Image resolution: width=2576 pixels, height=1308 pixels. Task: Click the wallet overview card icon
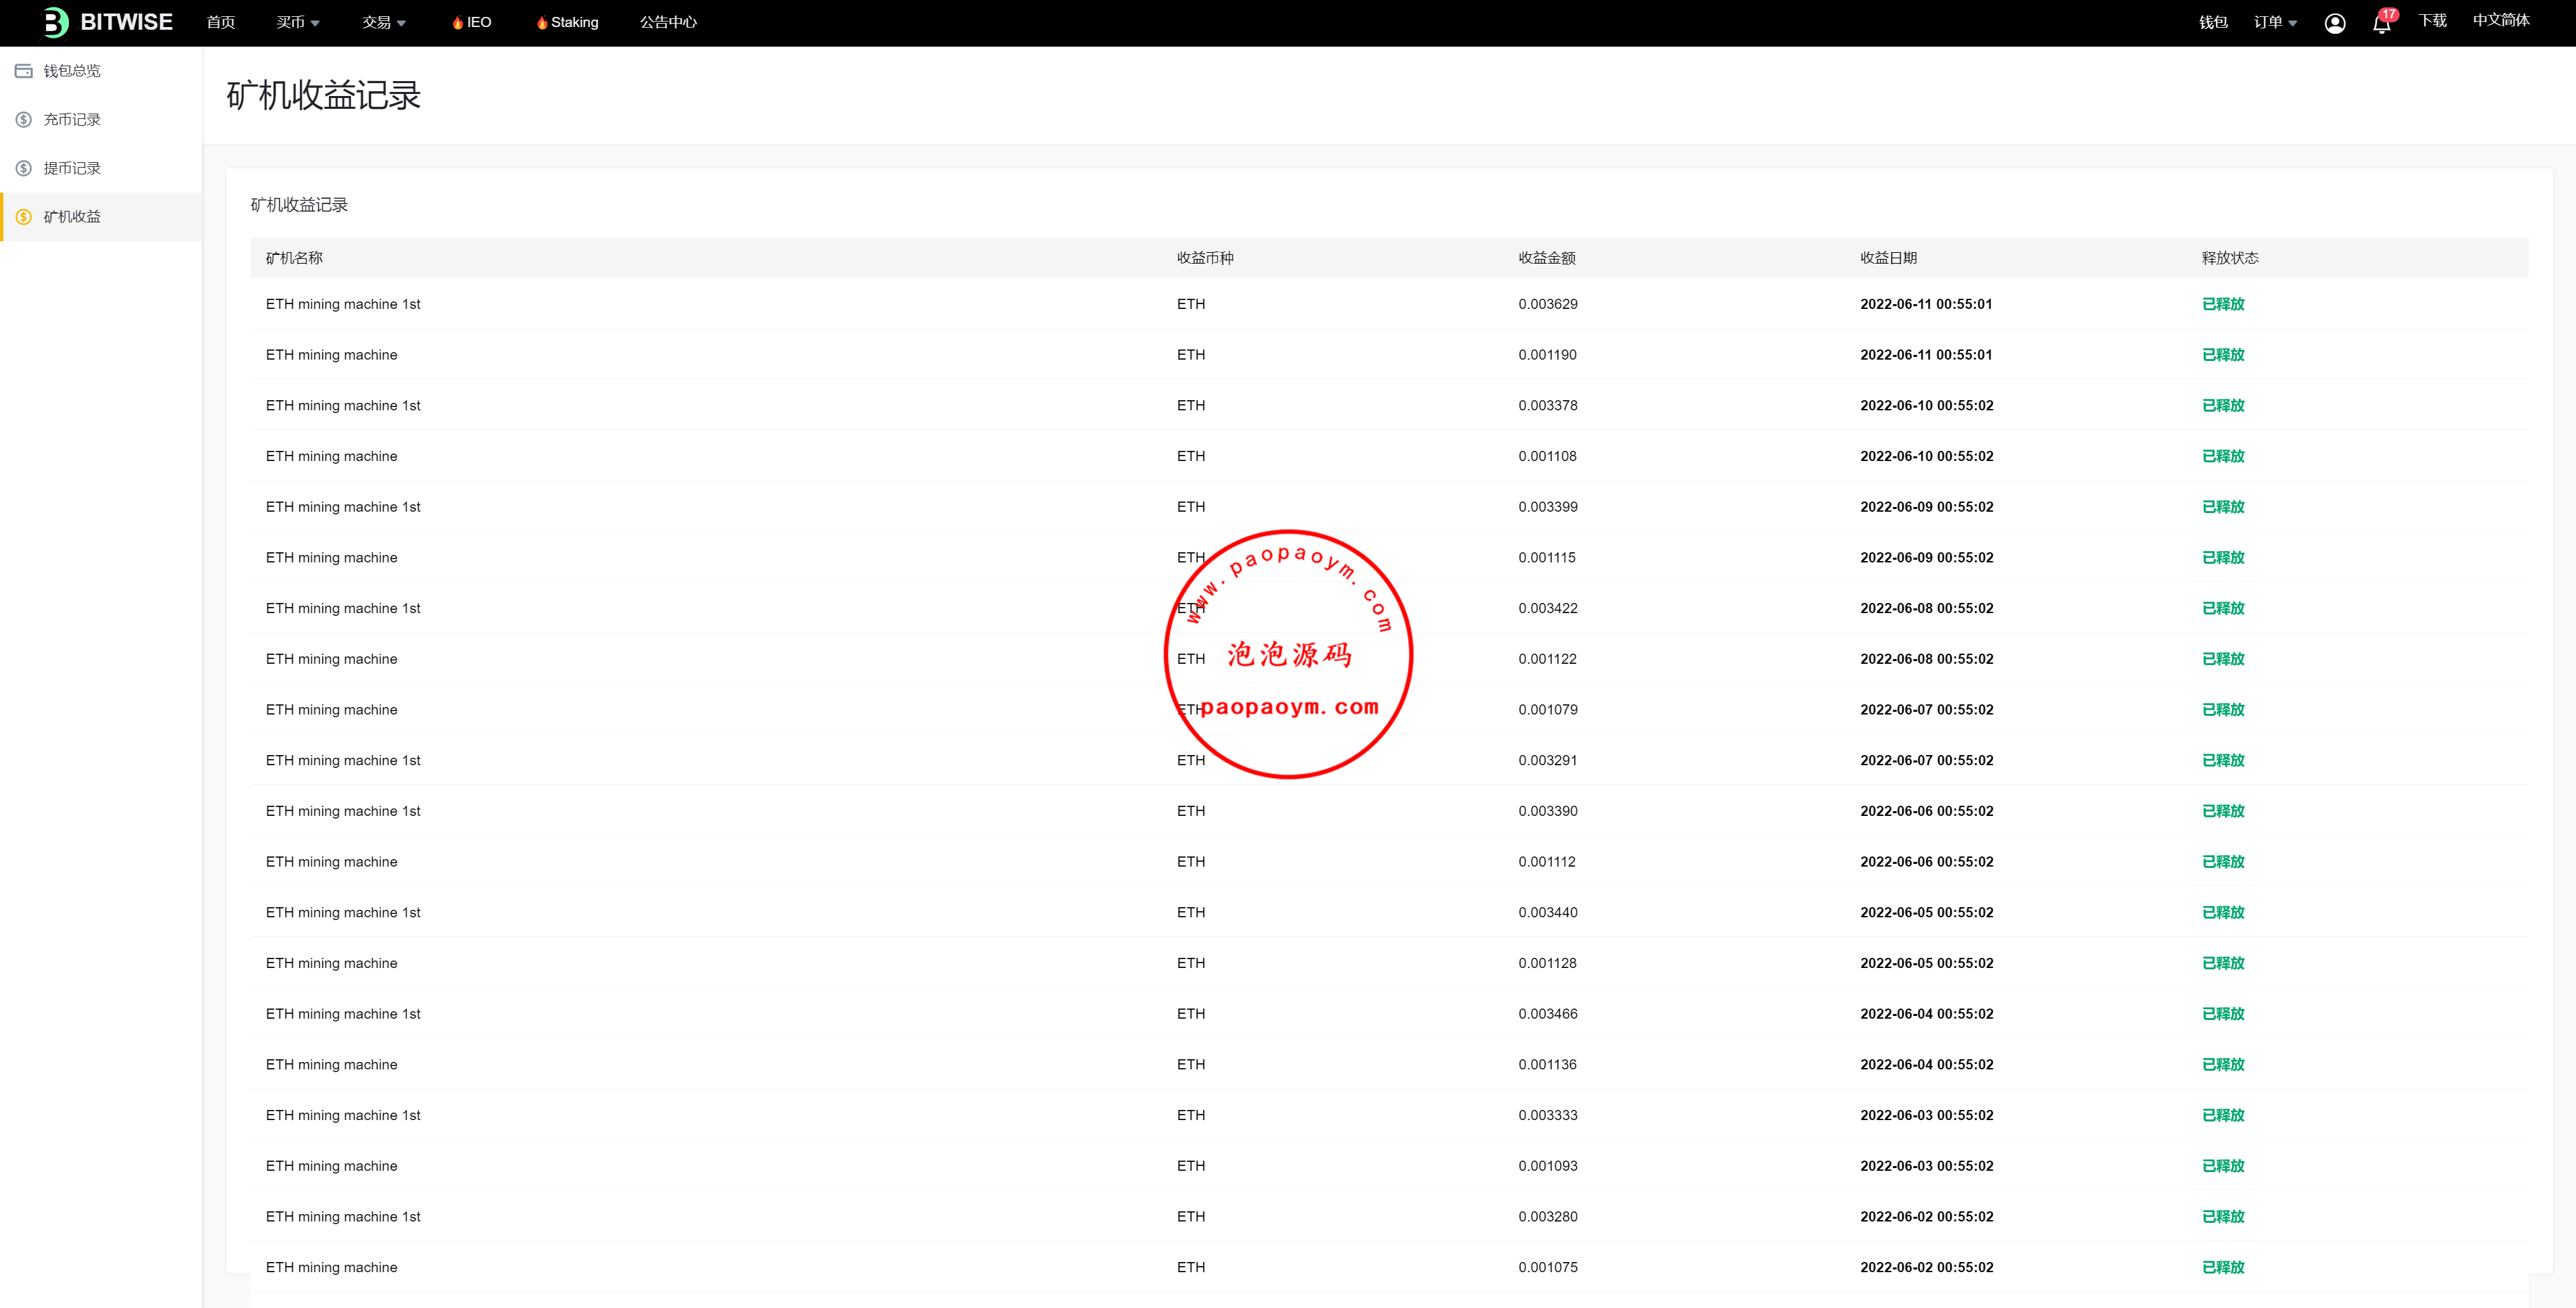pos(24,71)
